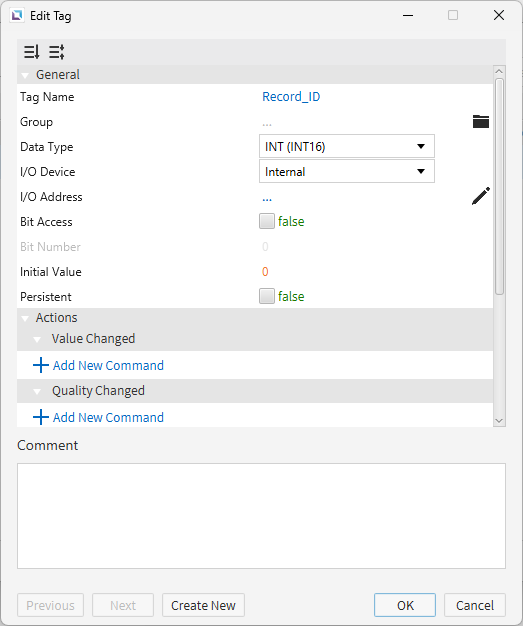Click inside the Comment text box

coord(261,516)
